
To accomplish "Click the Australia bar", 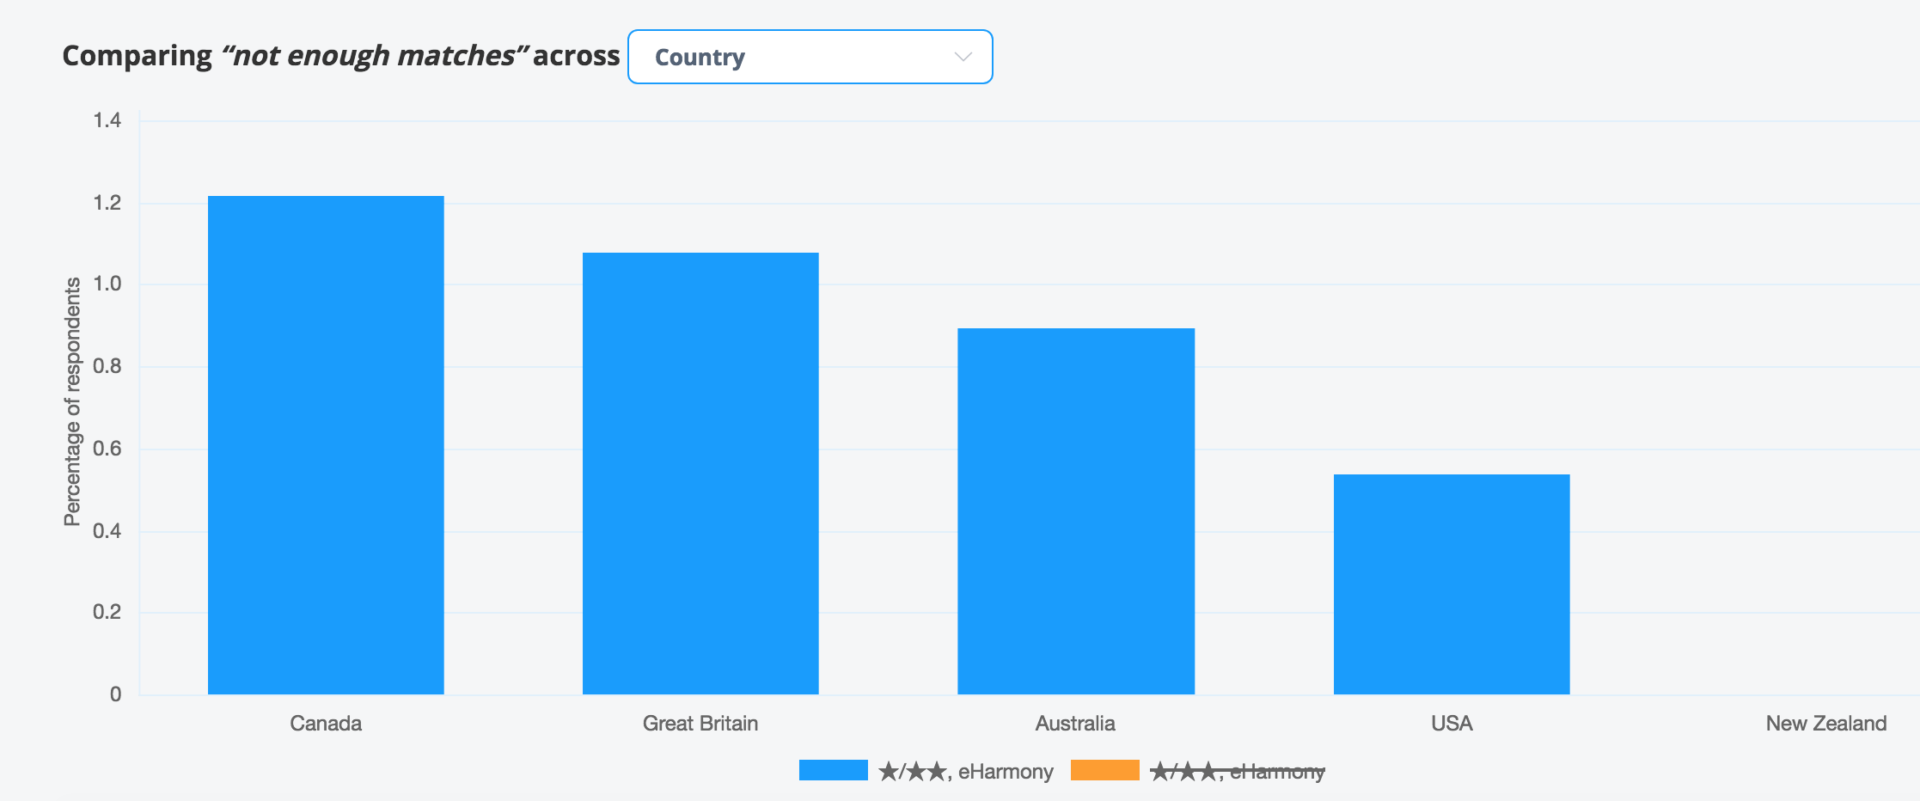I will click(x=1076, y=511).
